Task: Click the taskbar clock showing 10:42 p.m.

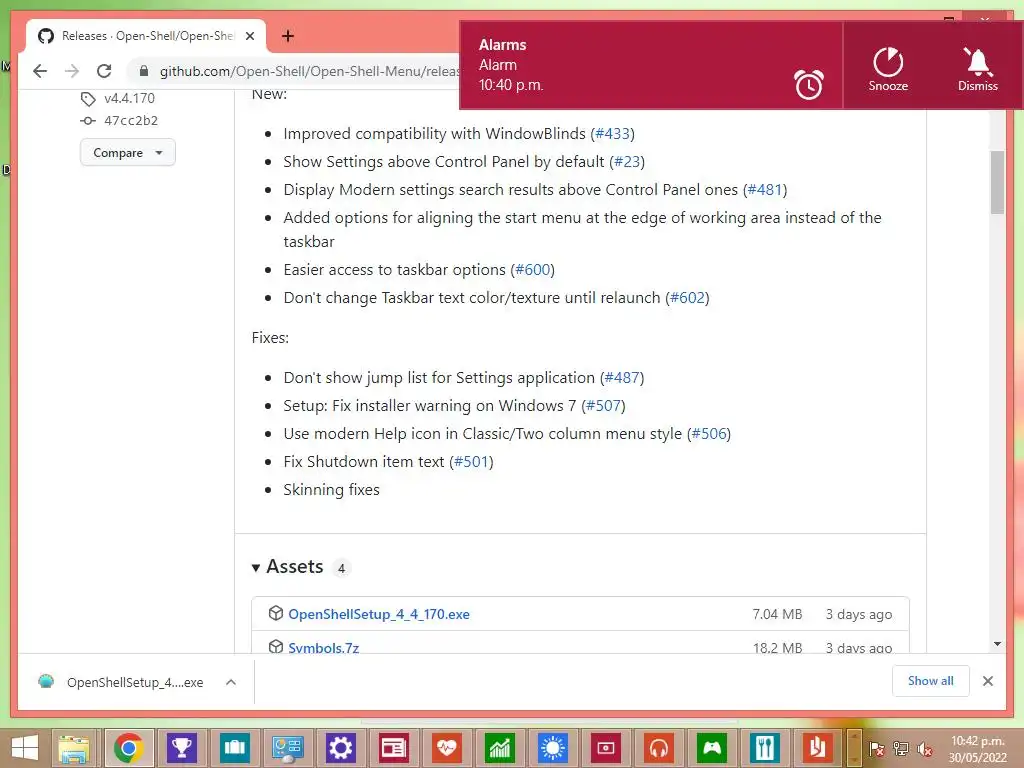Action: tap(978, 749)
